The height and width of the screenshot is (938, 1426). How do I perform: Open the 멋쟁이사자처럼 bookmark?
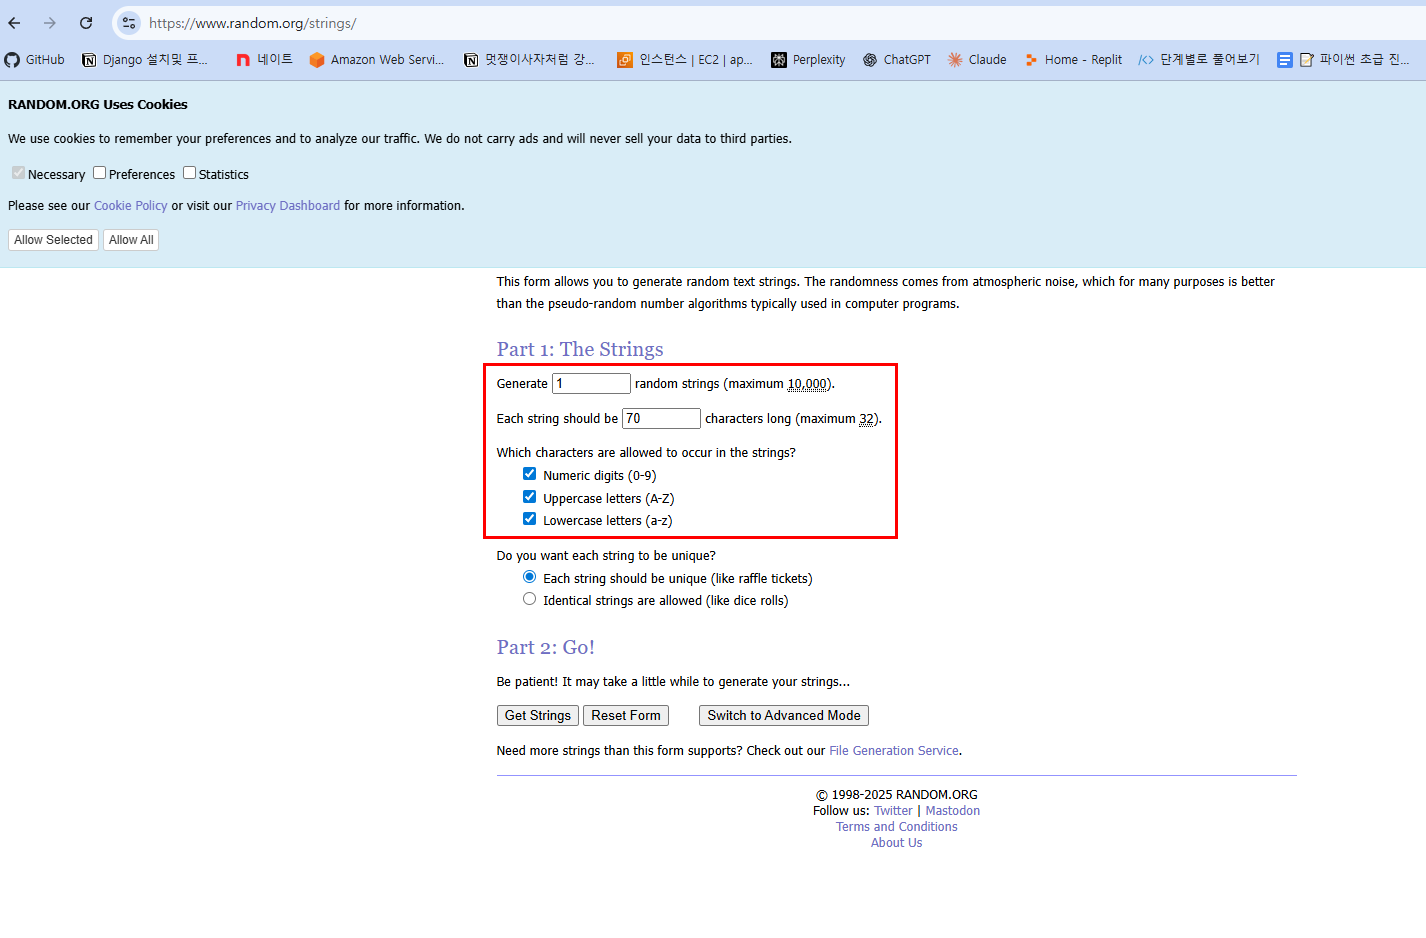coord(529,60)
